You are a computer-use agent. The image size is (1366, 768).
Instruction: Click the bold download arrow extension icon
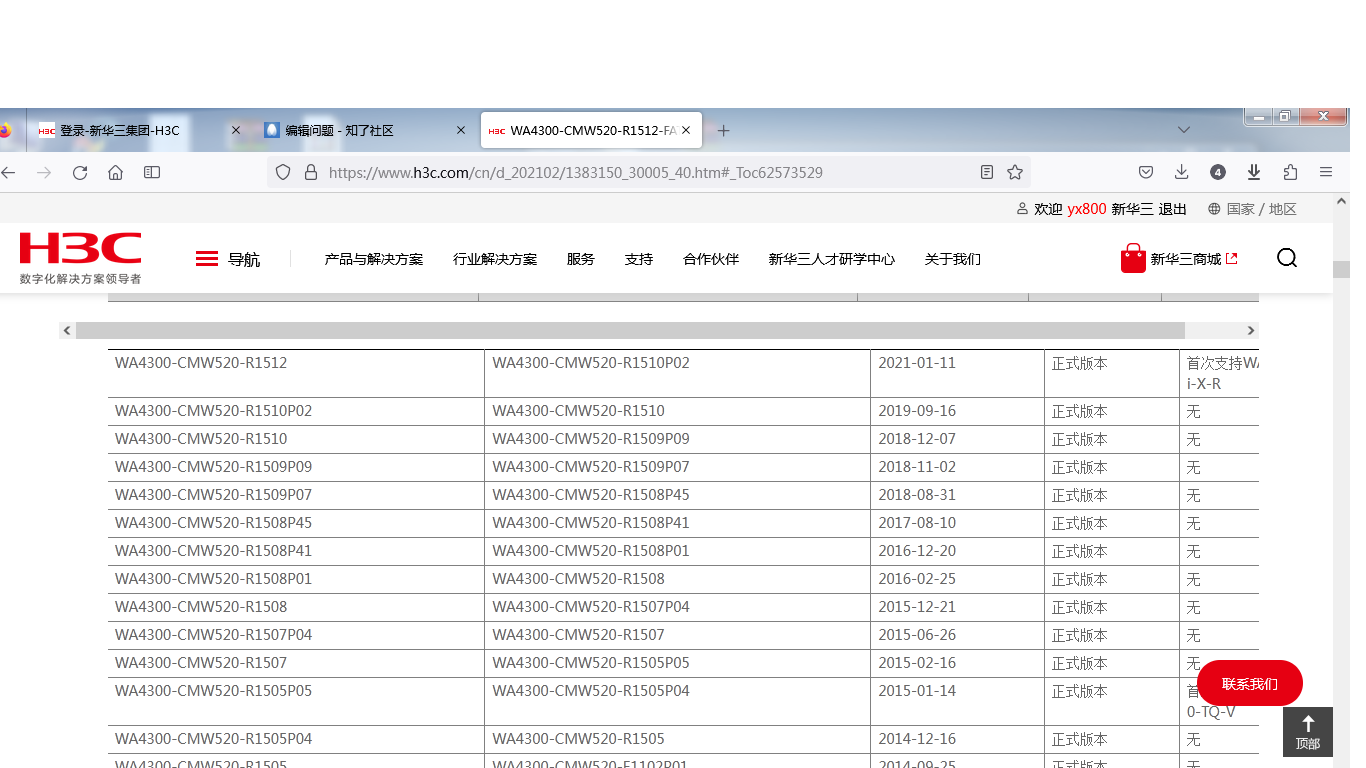point(1254,172)
